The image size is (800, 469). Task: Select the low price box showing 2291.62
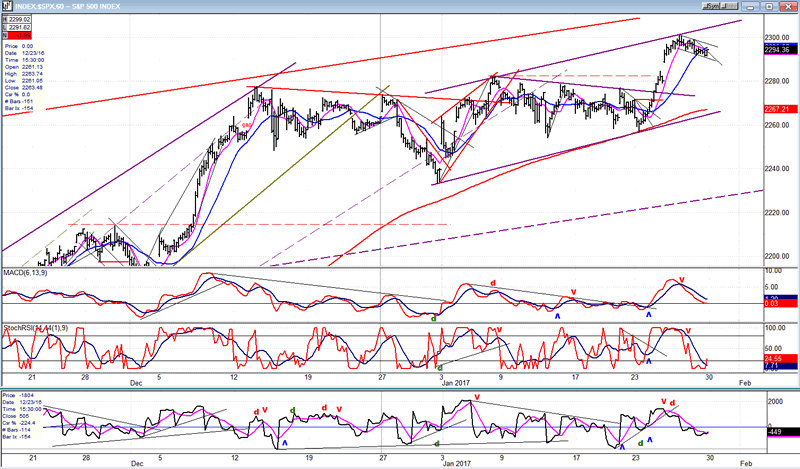coord(19,26)
